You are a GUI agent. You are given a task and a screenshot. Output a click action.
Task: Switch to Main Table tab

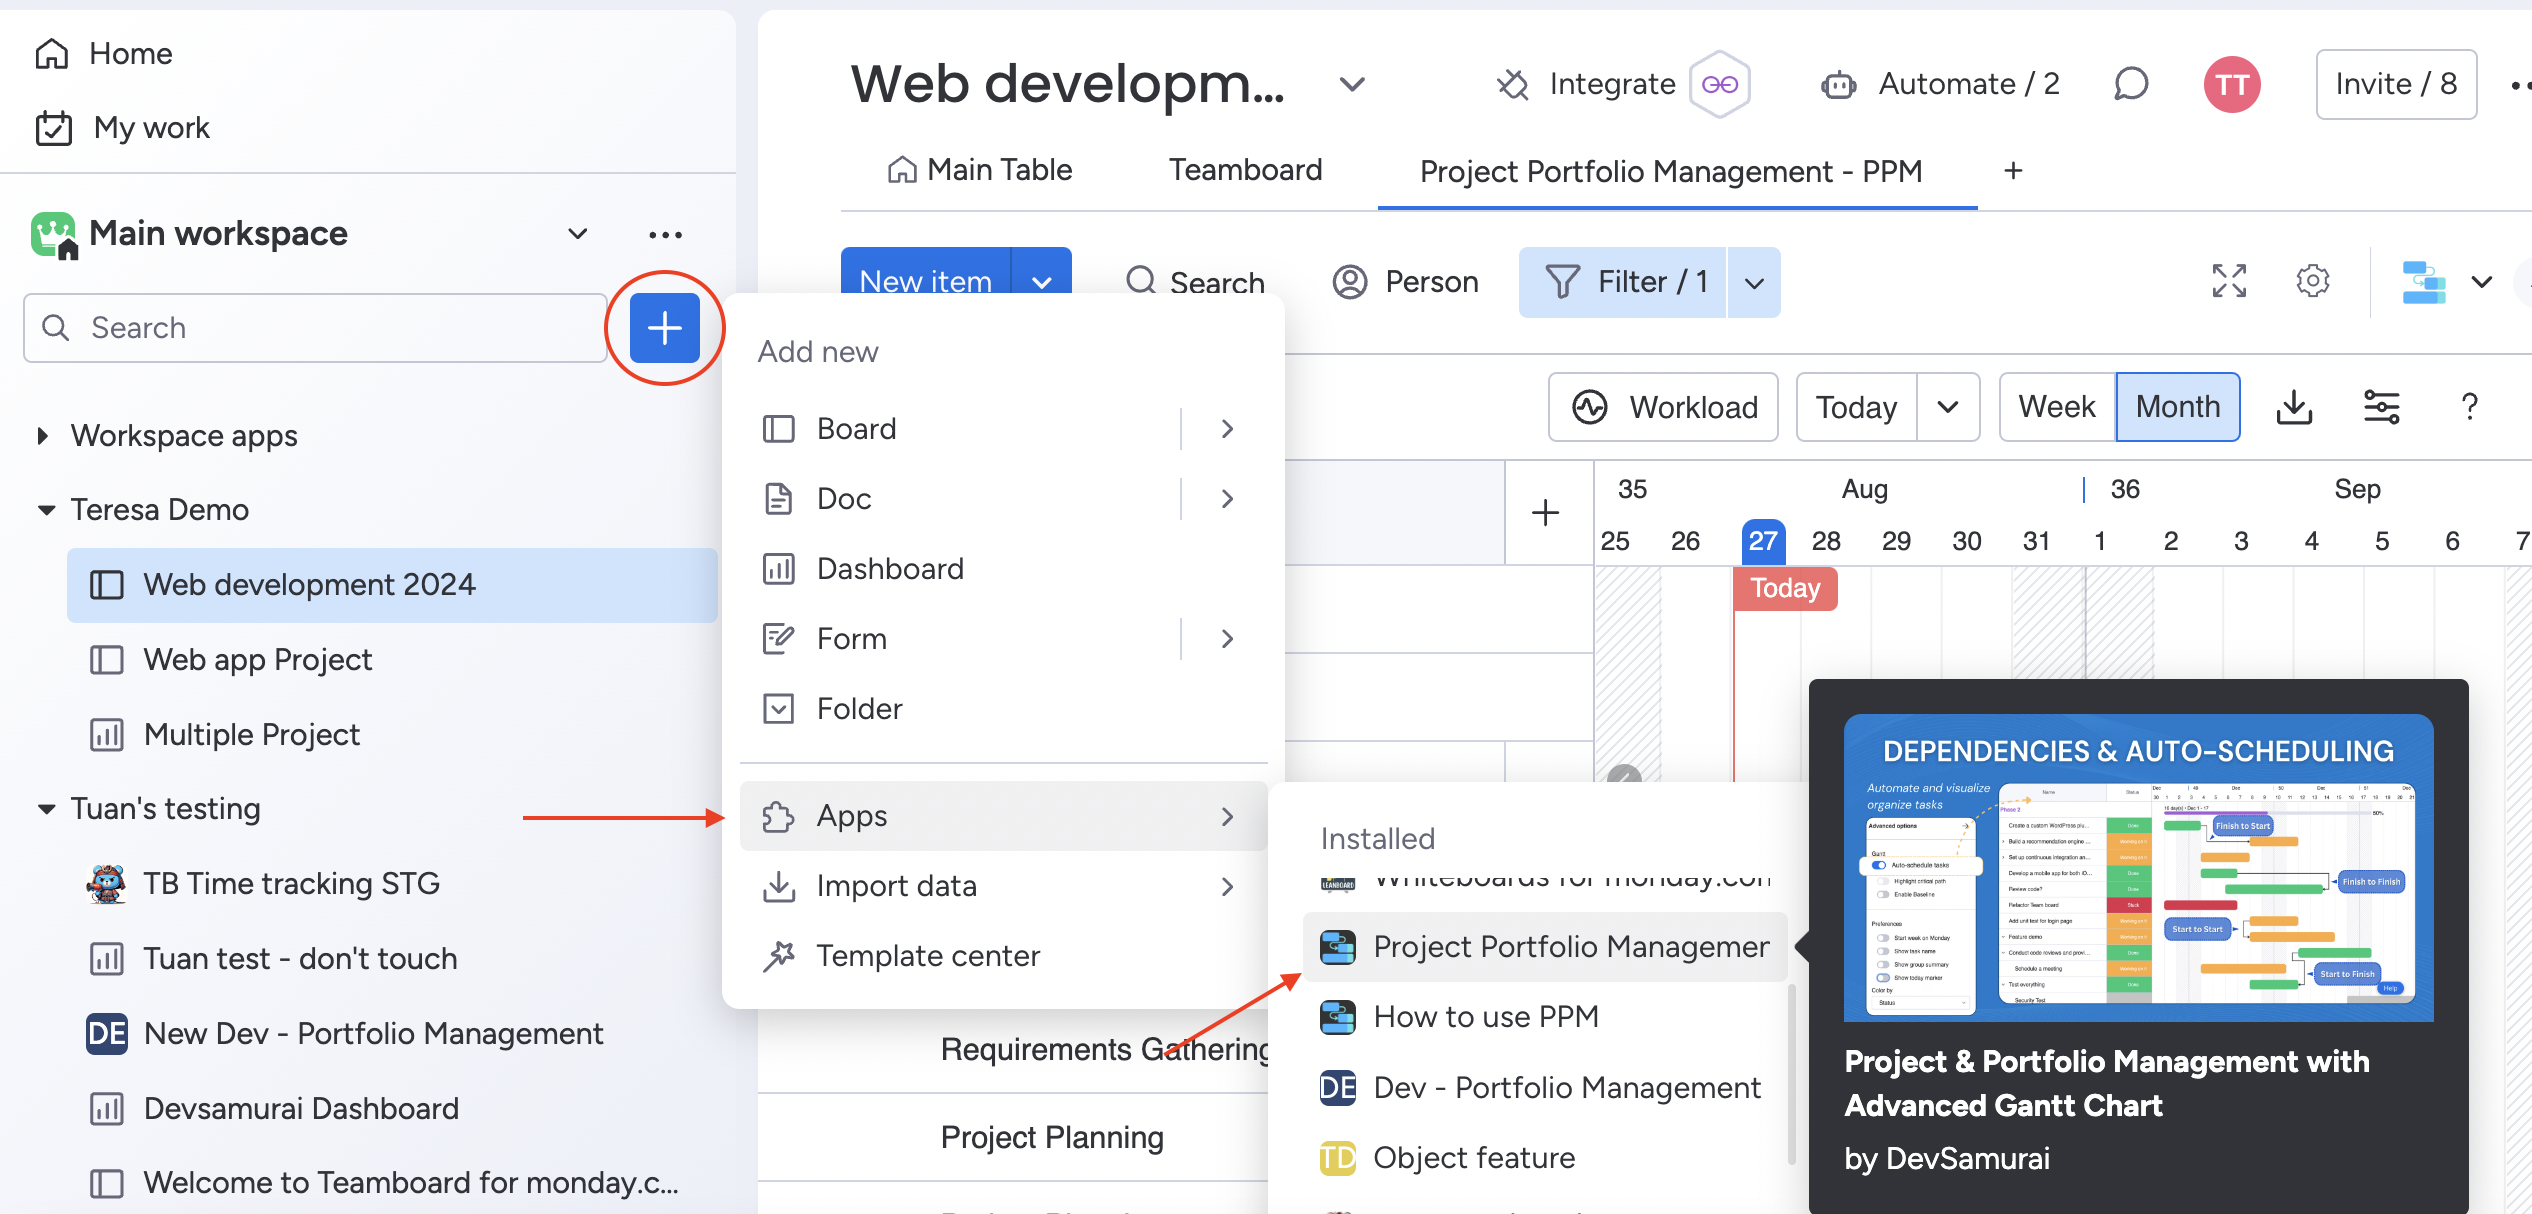[980, 168]
